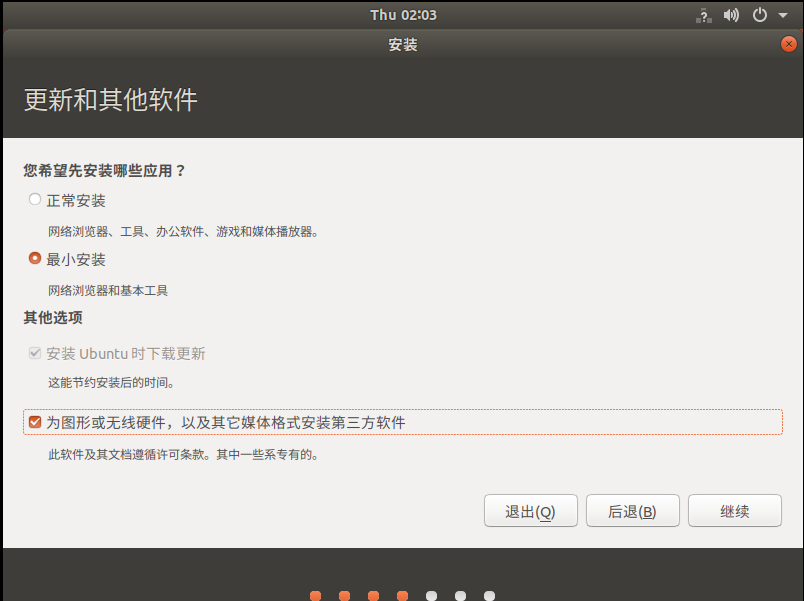The height and width of the screenshot is (601, 804).
Task: Toggle third-party software 为图形或无线硬件 checkbox
Action: pyautogui.click(x=35, y=422)
